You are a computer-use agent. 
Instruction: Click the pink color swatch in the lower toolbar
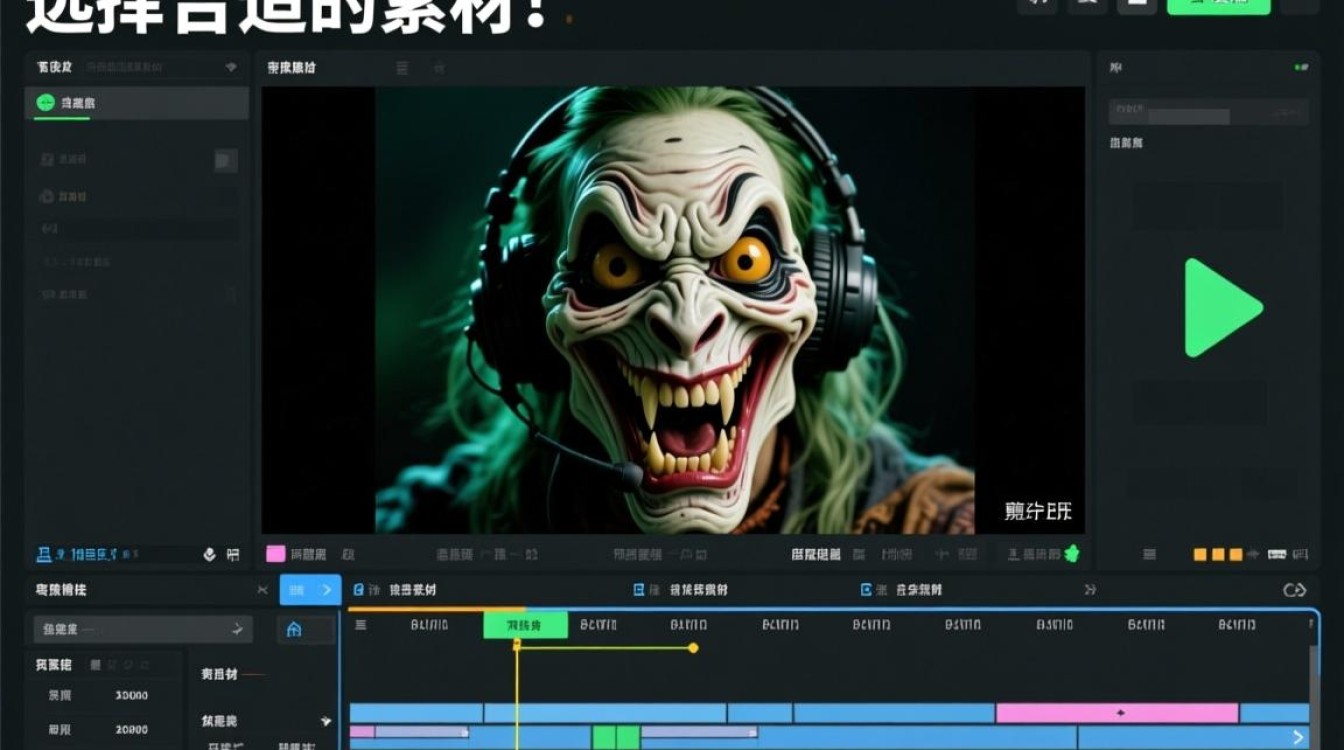coord(272,552)
